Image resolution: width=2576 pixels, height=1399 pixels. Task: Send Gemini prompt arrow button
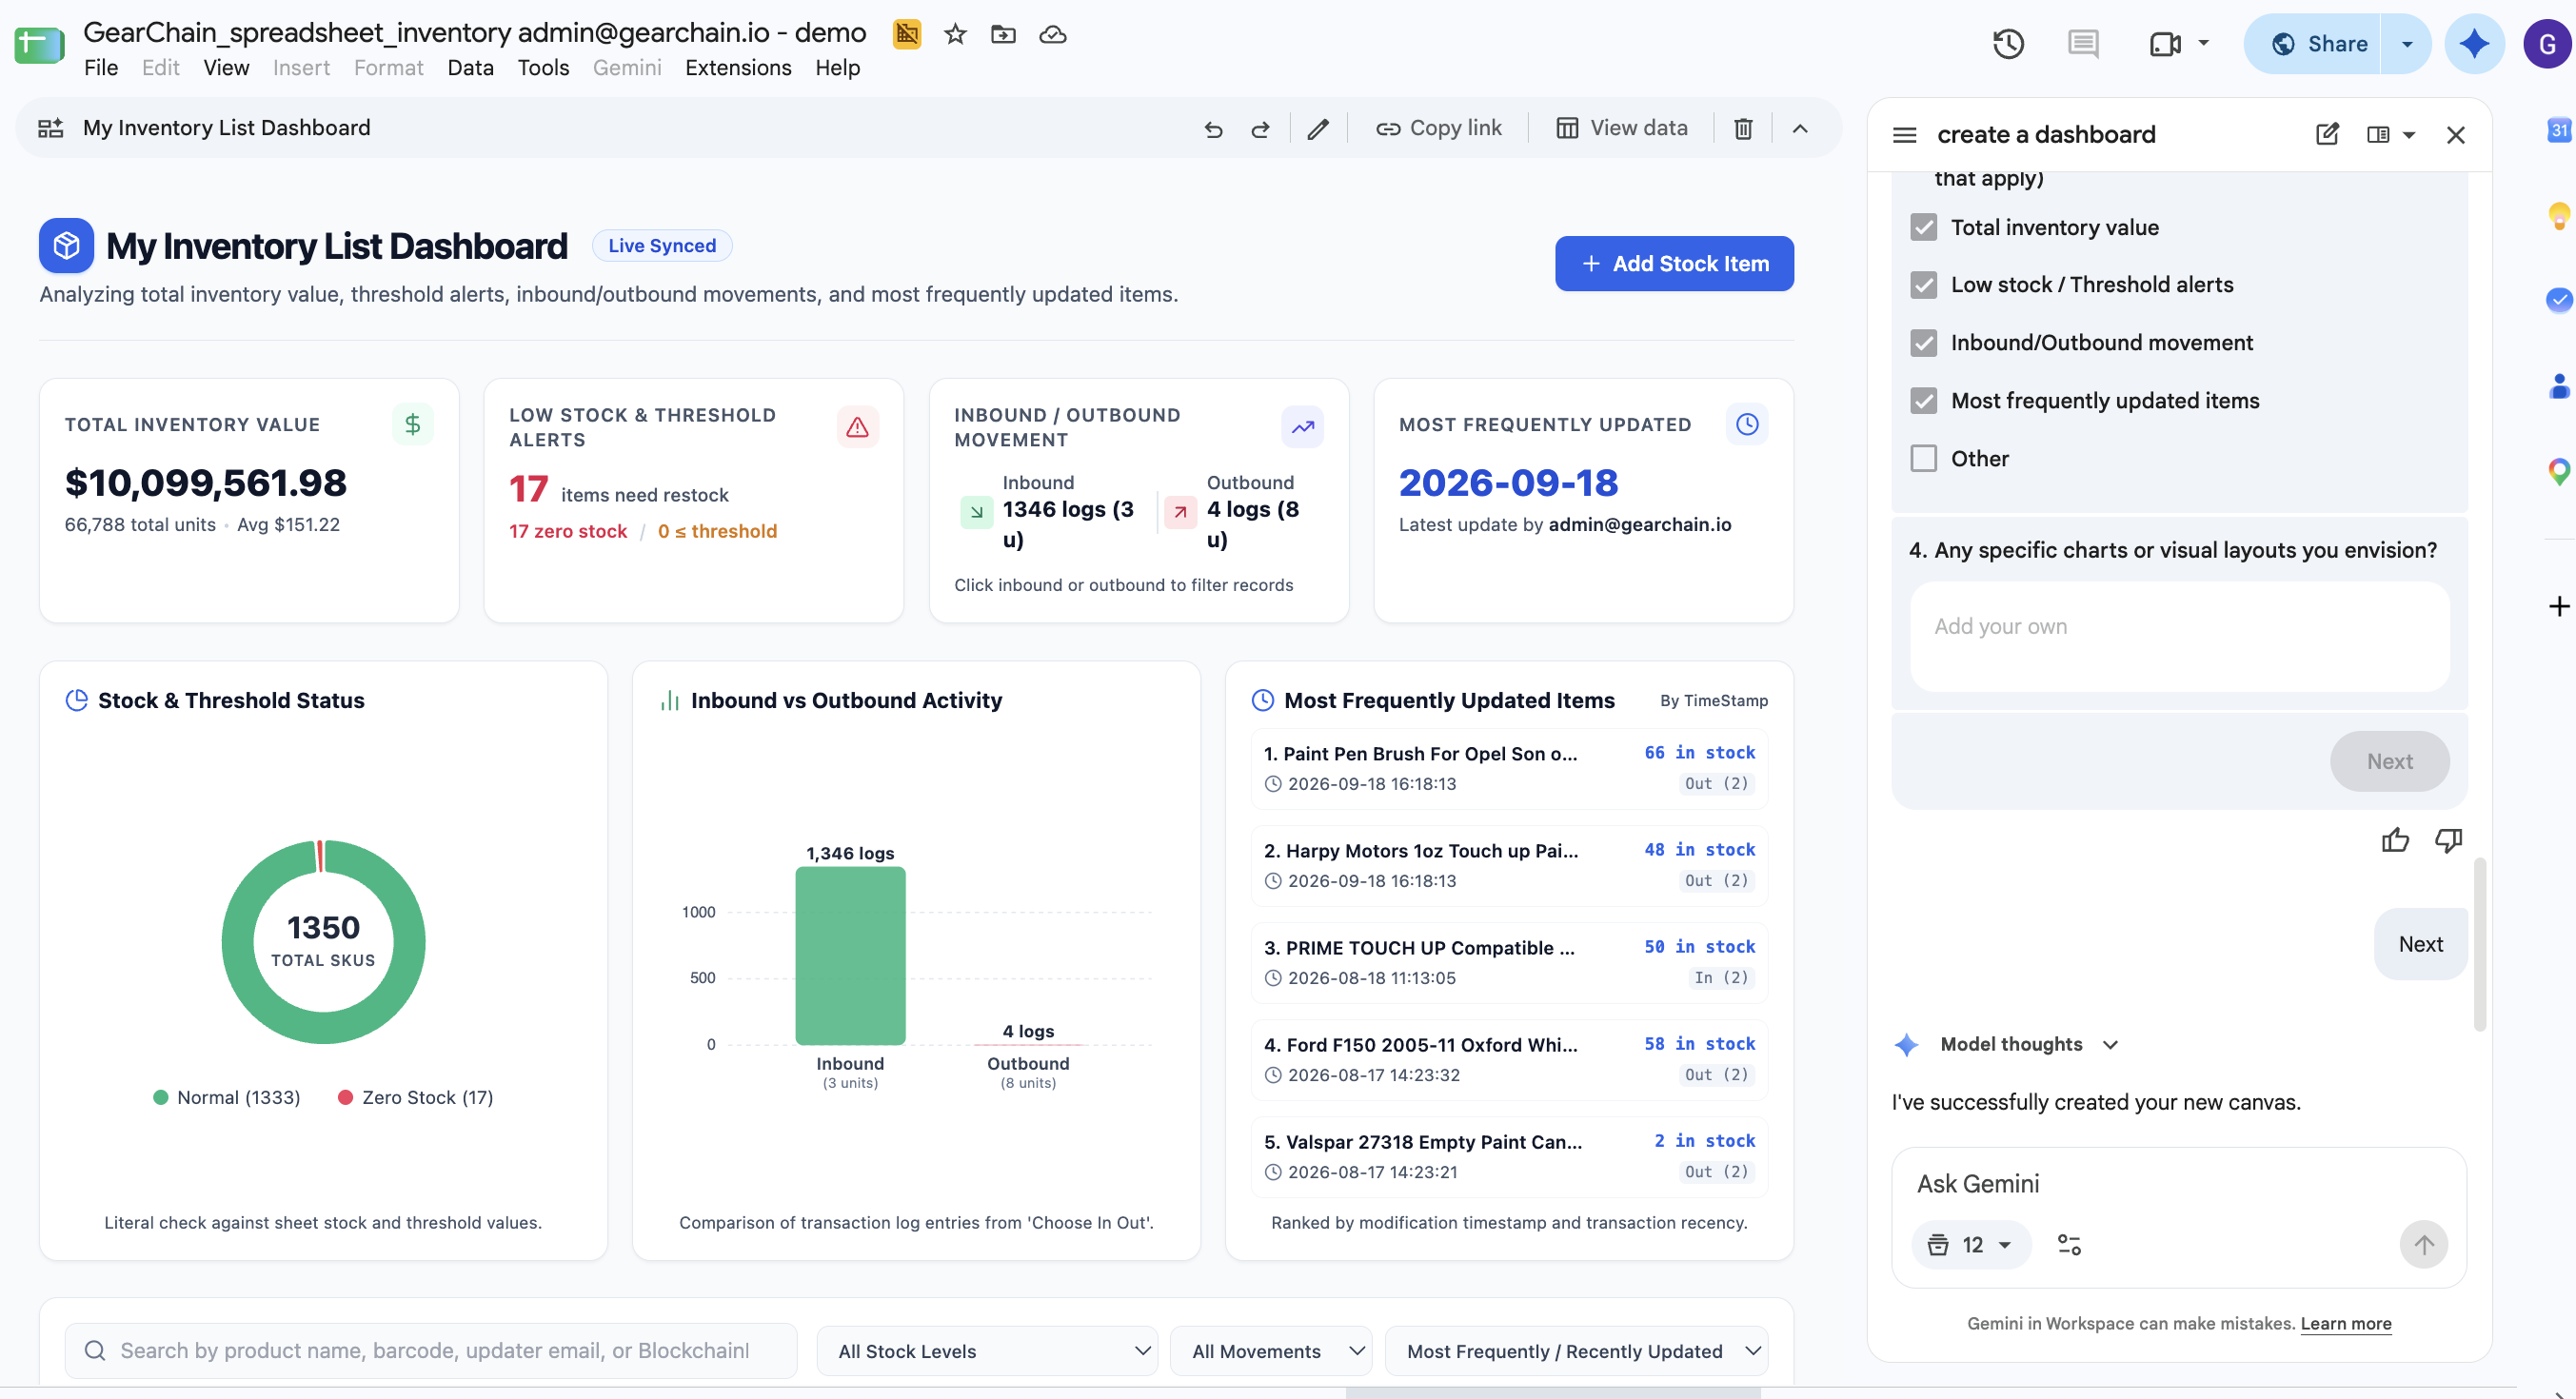pos(2424,1245)
